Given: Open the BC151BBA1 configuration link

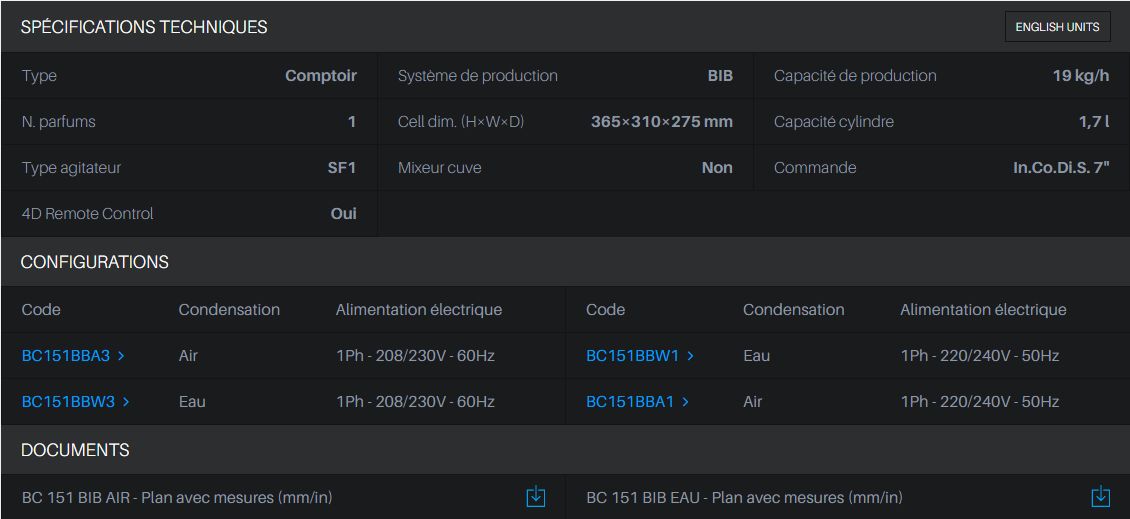Looking at the screenshot, I should coord(630,402).
